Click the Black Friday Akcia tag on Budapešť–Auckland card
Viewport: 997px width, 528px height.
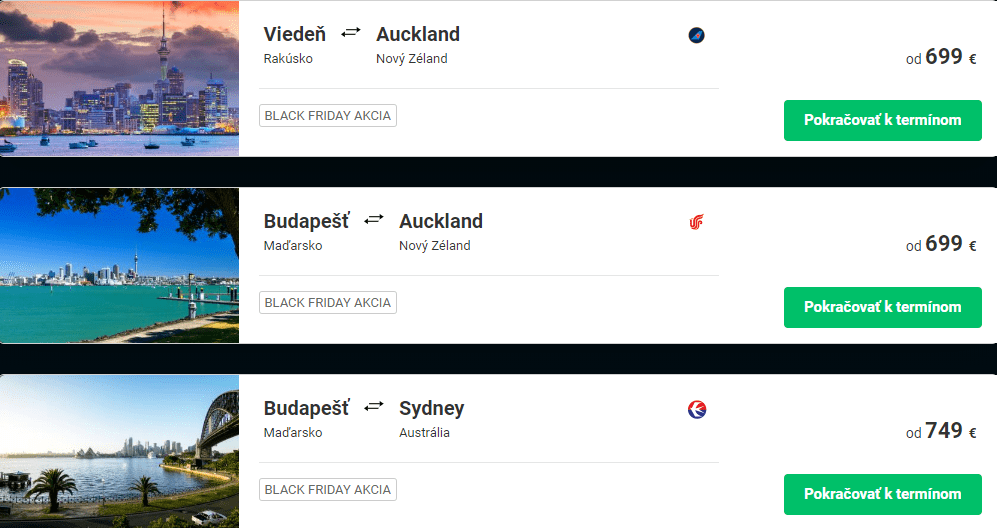(328, 302)
